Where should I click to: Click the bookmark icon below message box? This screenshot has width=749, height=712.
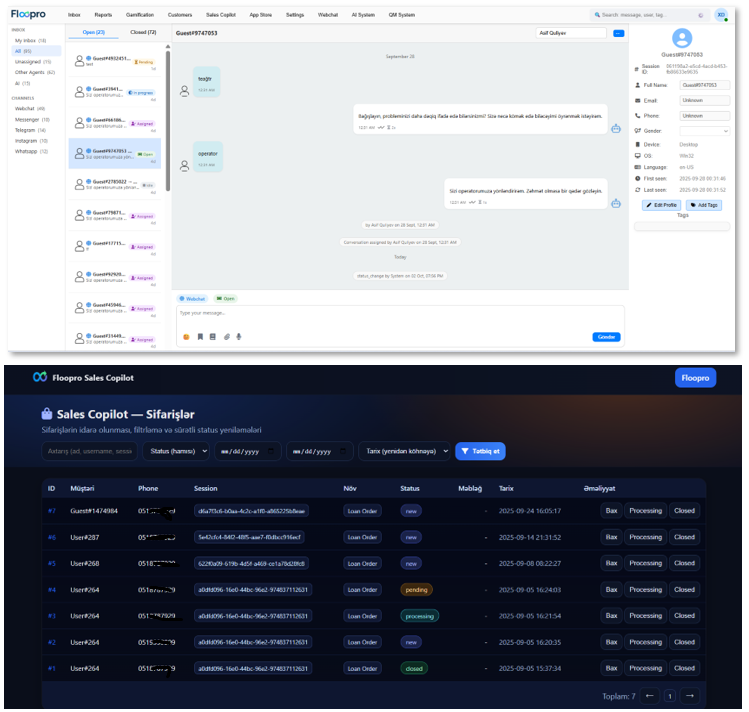[x=200, y=337]
